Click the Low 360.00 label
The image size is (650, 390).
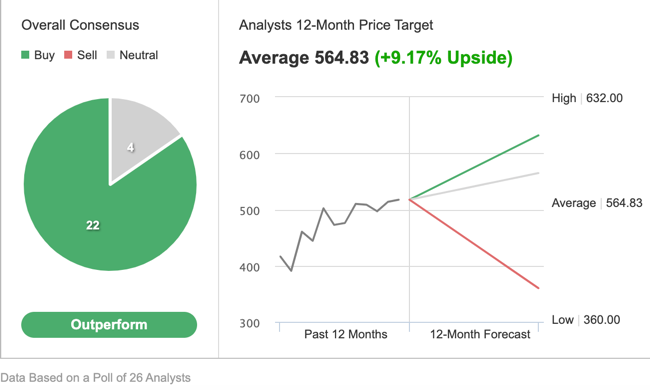586,320
